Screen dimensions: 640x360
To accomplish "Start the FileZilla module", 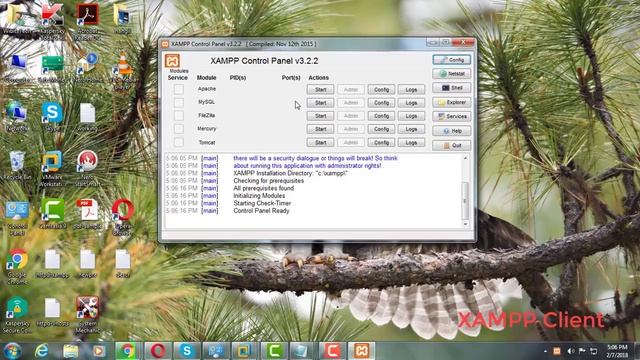I will (x=320, y=116).
